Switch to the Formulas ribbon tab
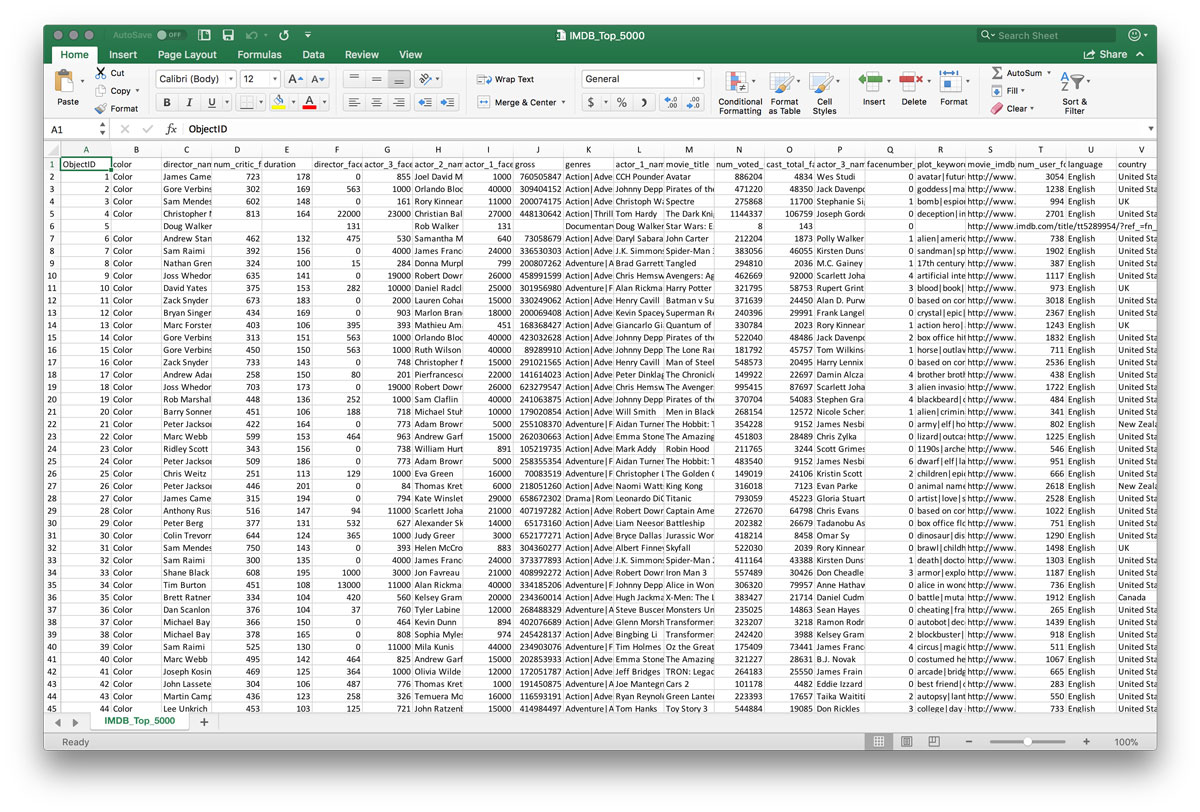The width and height of the screenshot is (1200, 812). 259,55
